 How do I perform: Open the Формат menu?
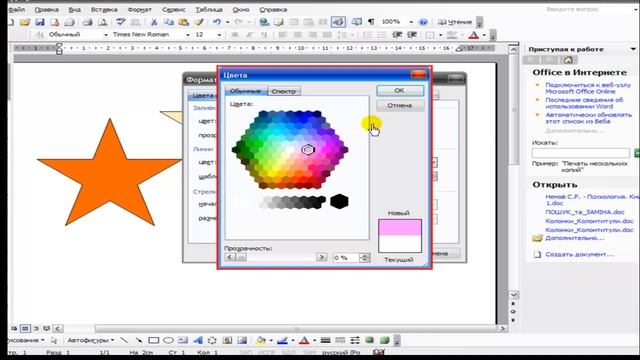click(x=140, y=9)
